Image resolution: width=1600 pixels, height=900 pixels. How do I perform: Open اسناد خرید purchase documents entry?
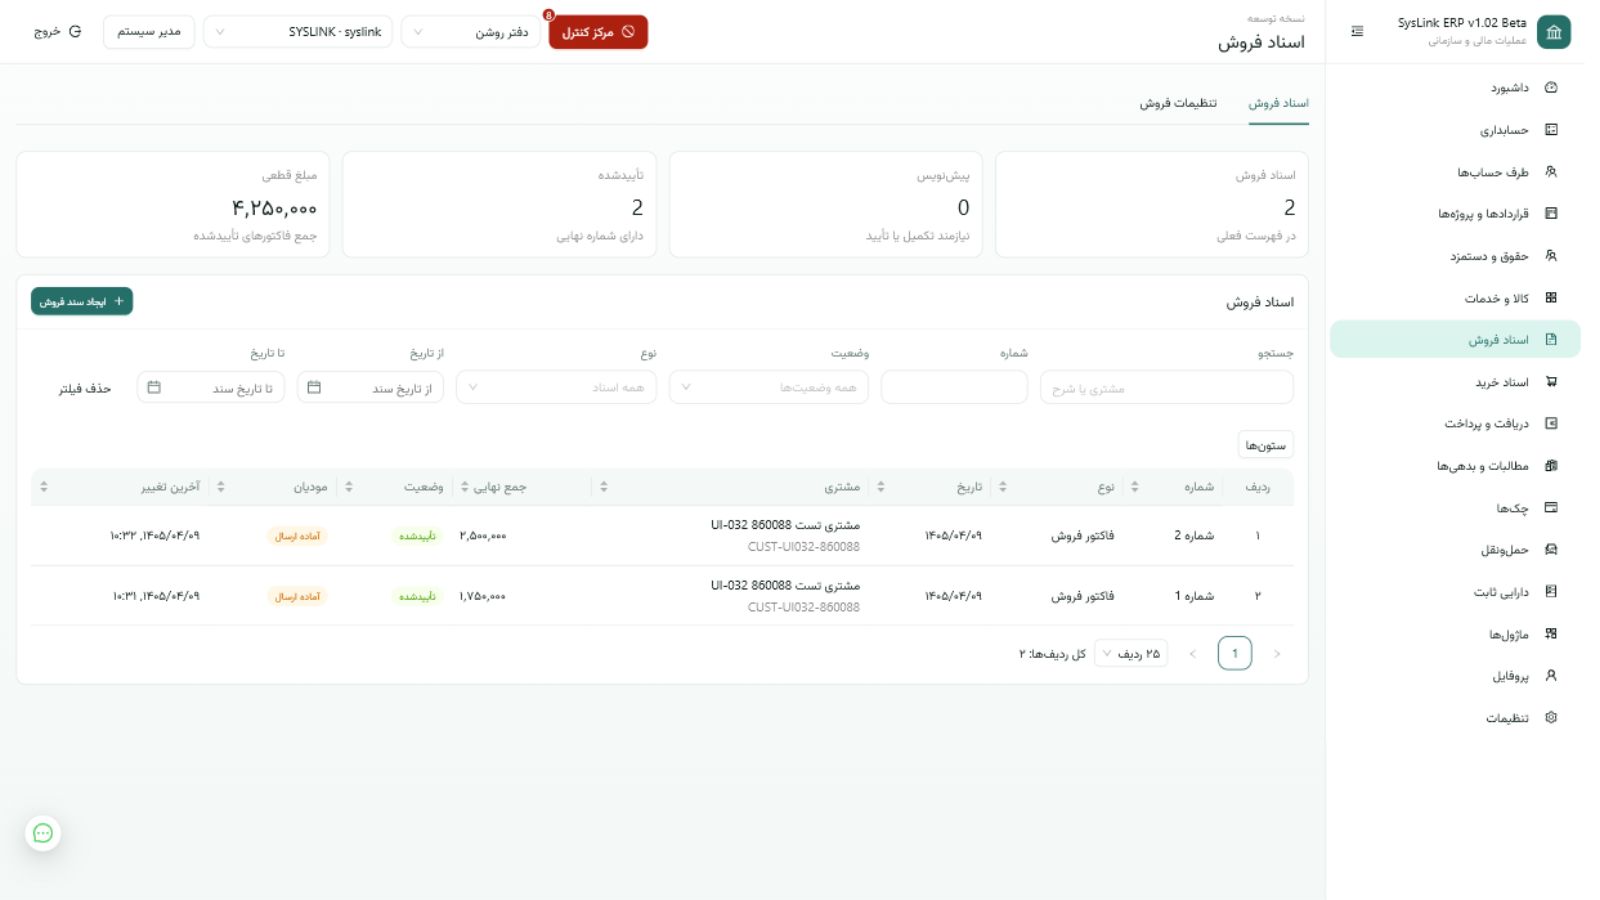1455,382
